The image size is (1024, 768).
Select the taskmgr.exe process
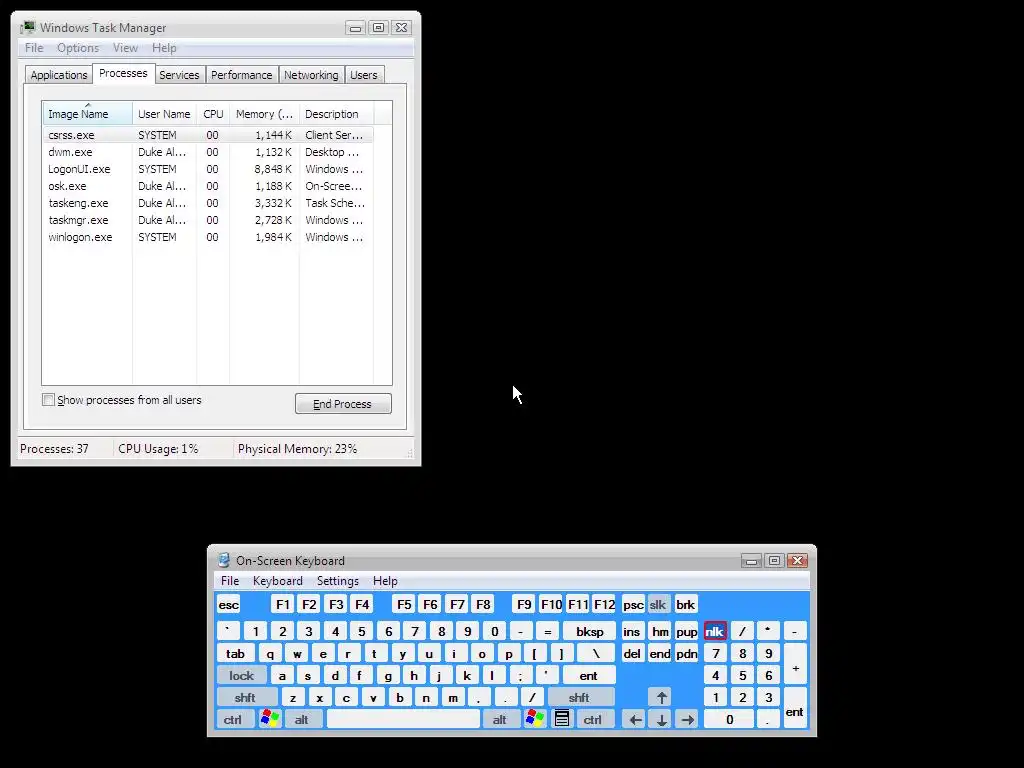208,219
